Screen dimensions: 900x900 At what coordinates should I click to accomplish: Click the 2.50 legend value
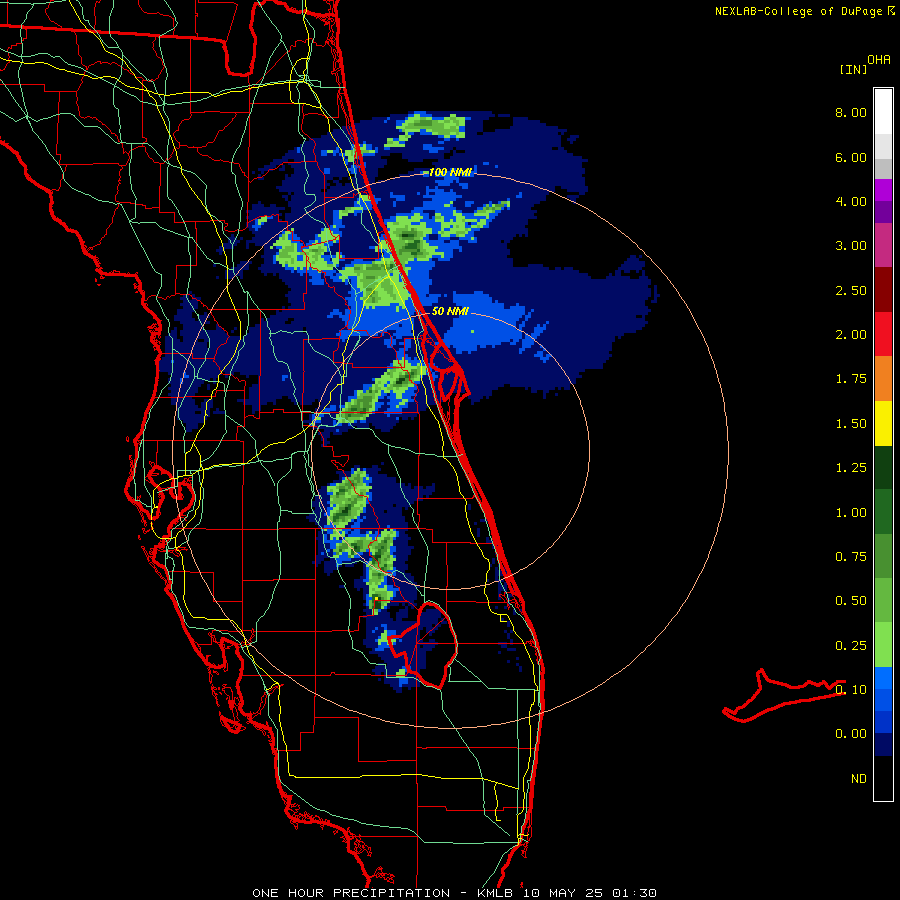pyautogui.click(x=851, y=290)
